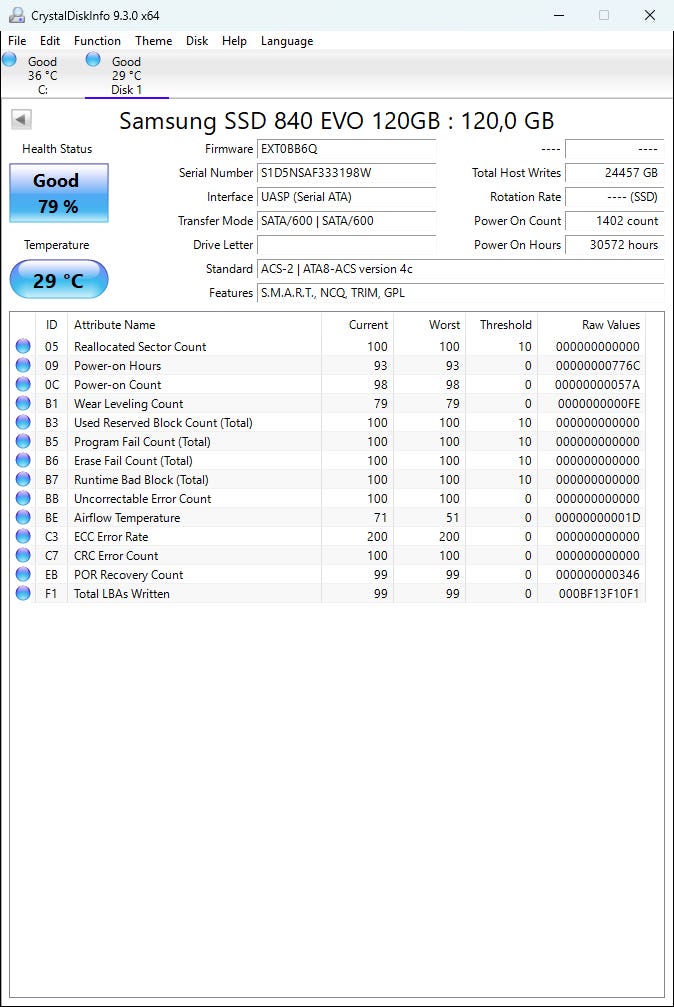Viewport: 674px width, 1007px height.
Task: Select raw value 00000000776C
Action: pyautogui.click(x=598, y=366)
